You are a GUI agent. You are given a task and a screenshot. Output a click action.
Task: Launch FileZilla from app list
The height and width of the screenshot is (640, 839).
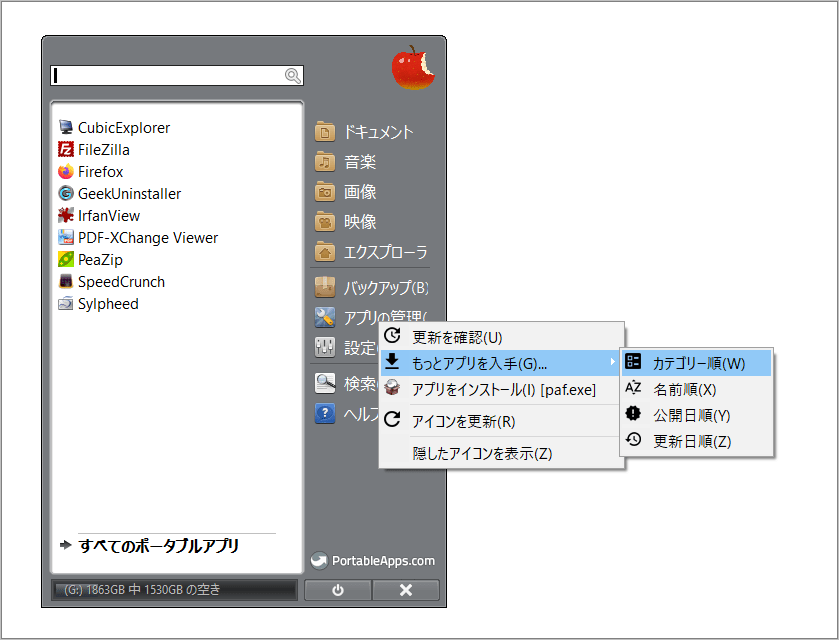pyautogui.click(x=104, y=149)
